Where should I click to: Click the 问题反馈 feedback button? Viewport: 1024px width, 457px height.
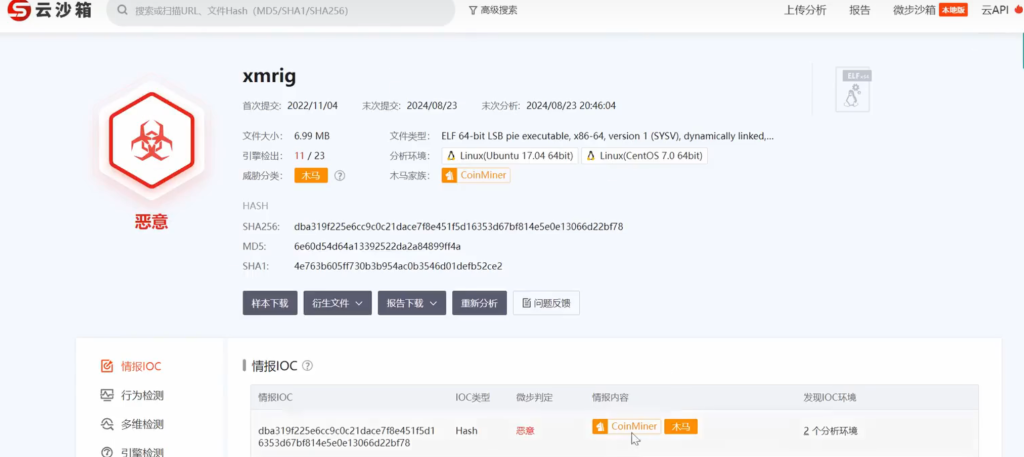pyautogui.click(x=546, y=303)
